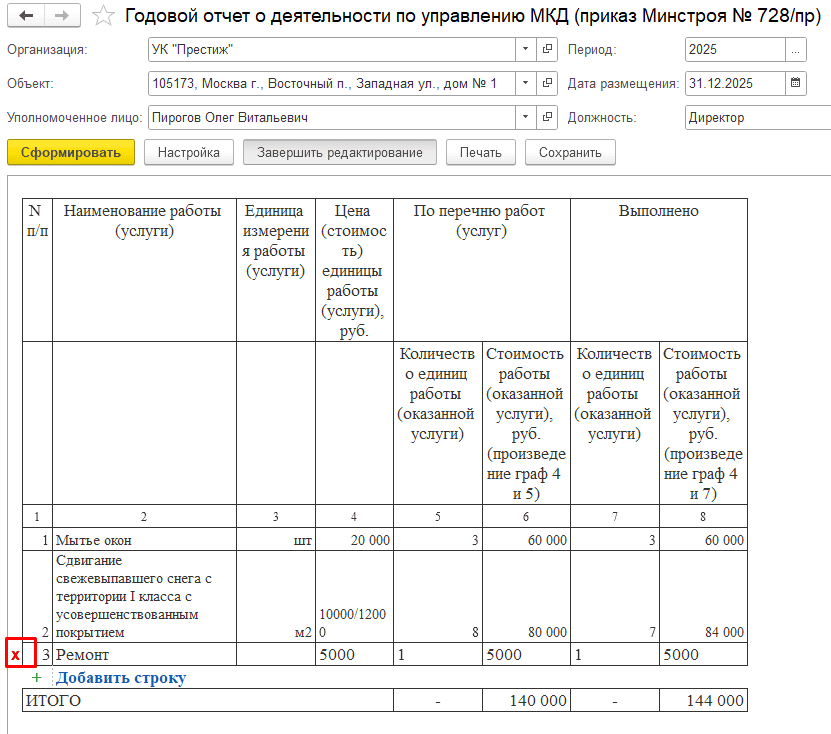Screen dimensions: 831x734
Task: Expand the Организация dropdown list
Action: coord(527,49)
